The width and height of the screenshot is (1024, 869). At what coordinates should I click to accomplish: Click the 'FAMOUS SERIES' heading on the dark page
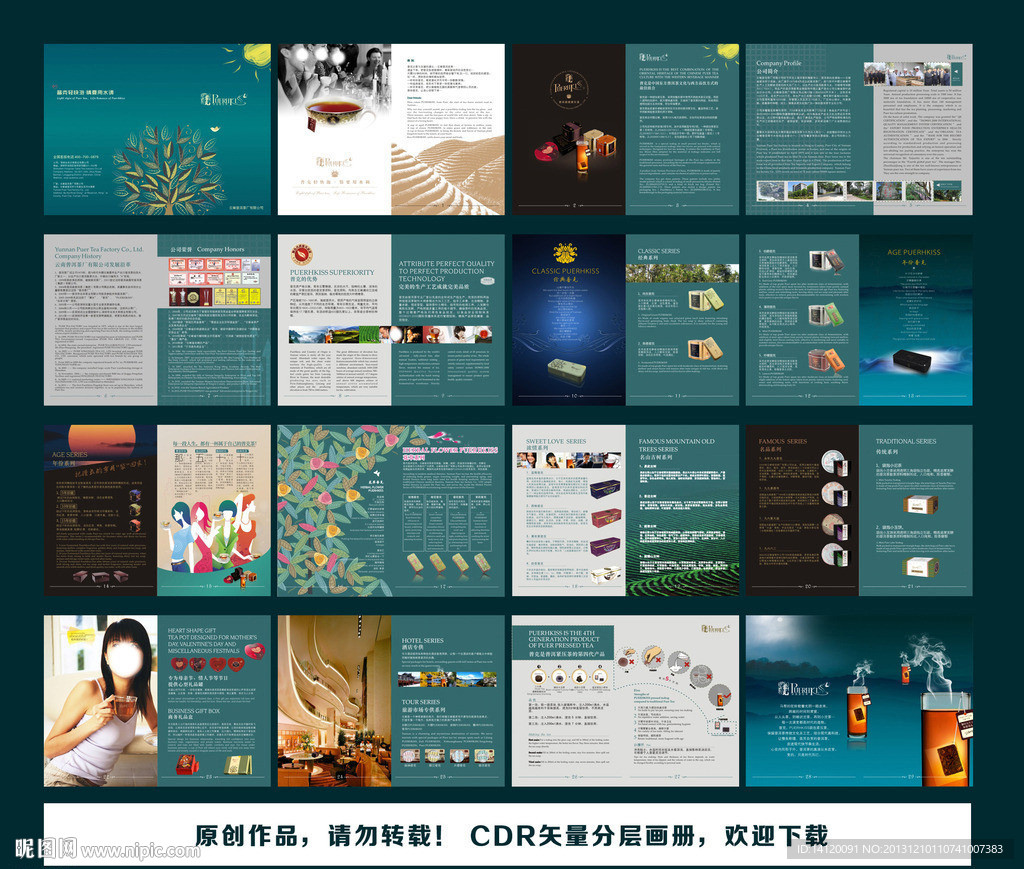[x=783, y=441]
